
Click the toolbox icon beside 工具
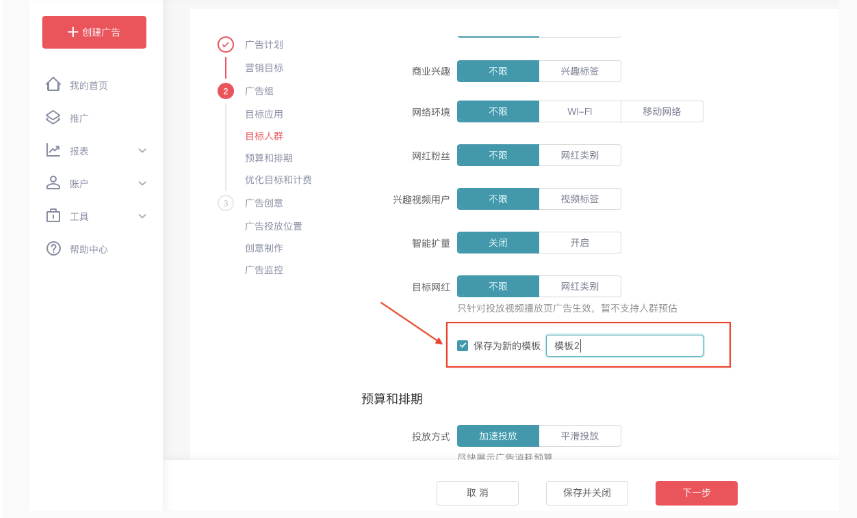click(x=54, y=216)
